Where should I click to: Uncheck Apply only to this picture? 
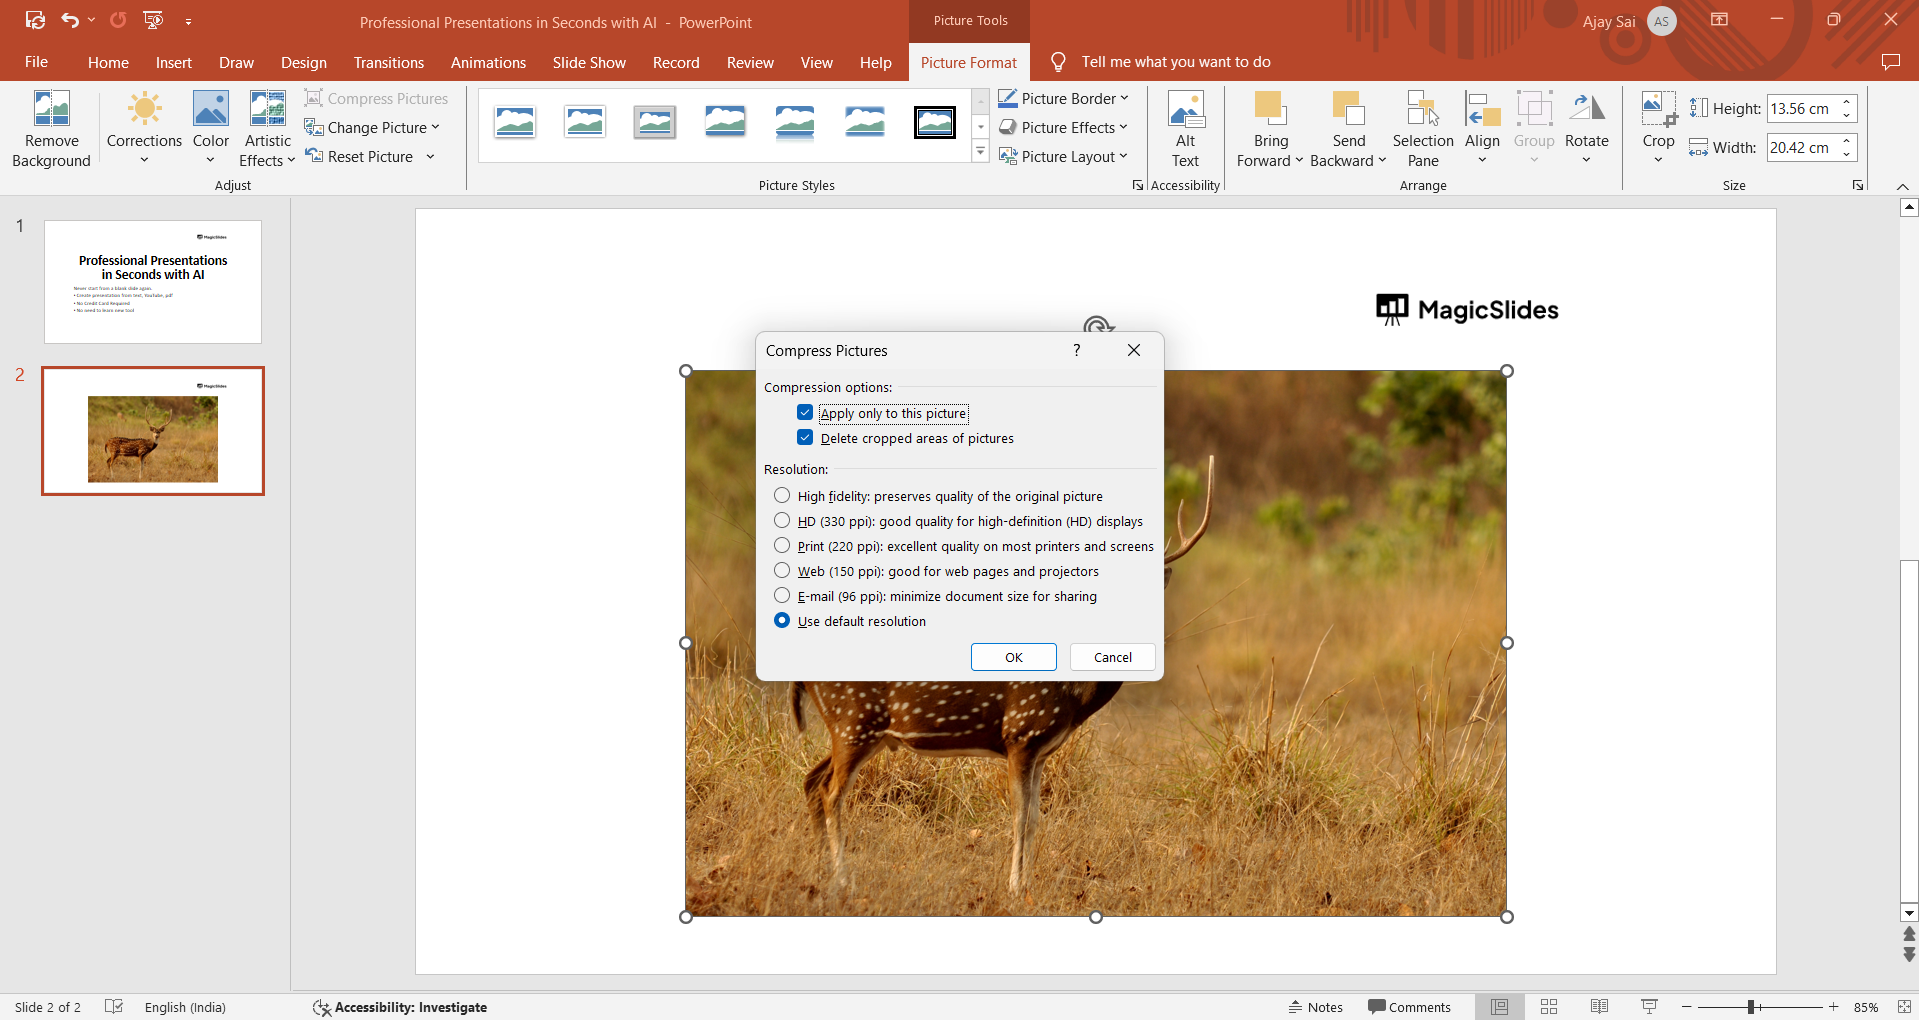(x=805, y=413)
